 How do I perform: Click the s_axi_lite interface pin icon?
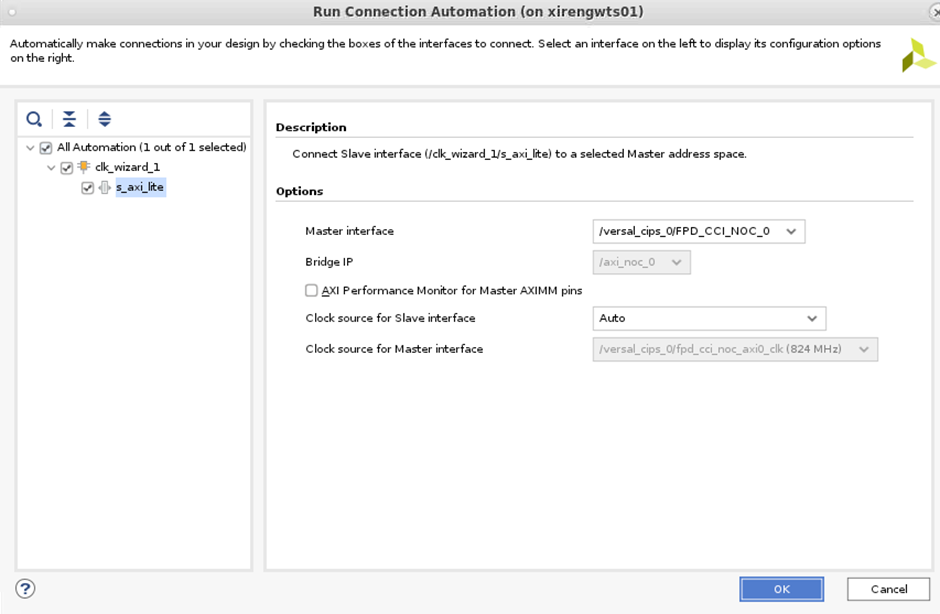point(104,185)
